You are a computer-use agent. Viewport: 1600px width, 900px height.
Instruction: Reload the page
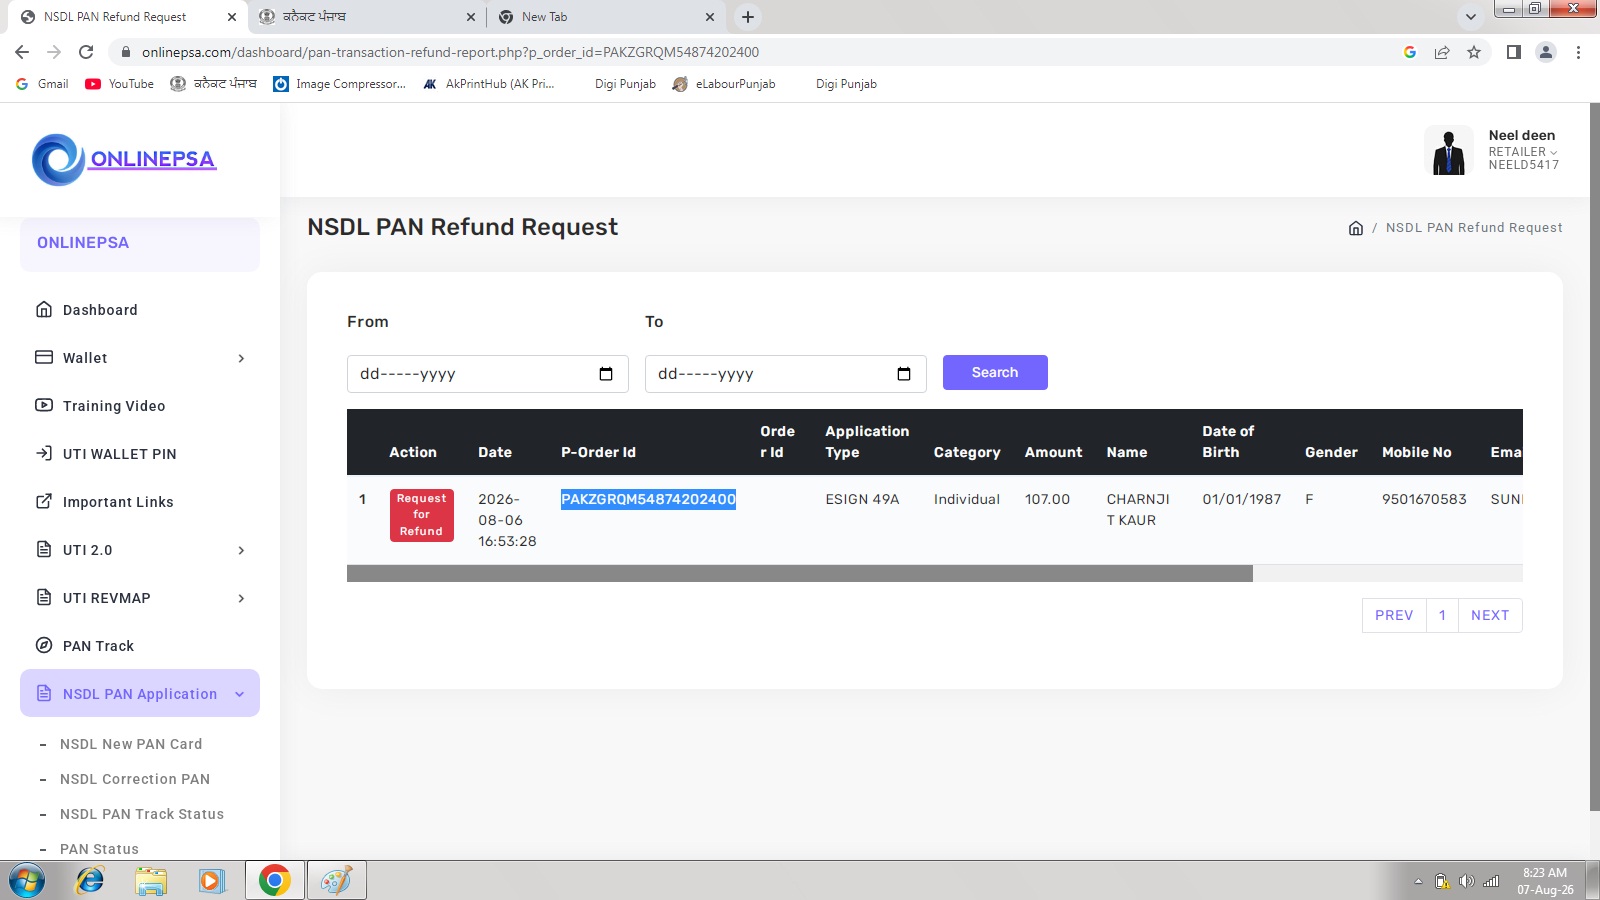click(x=86, y=52)
